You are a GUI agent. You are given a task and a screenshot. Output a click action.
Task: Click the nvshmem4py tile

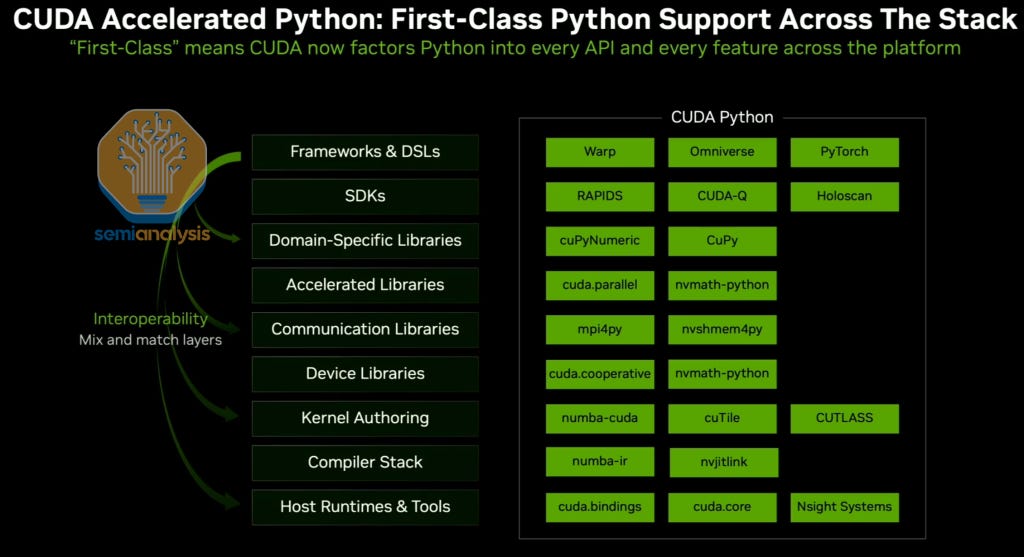722,329
